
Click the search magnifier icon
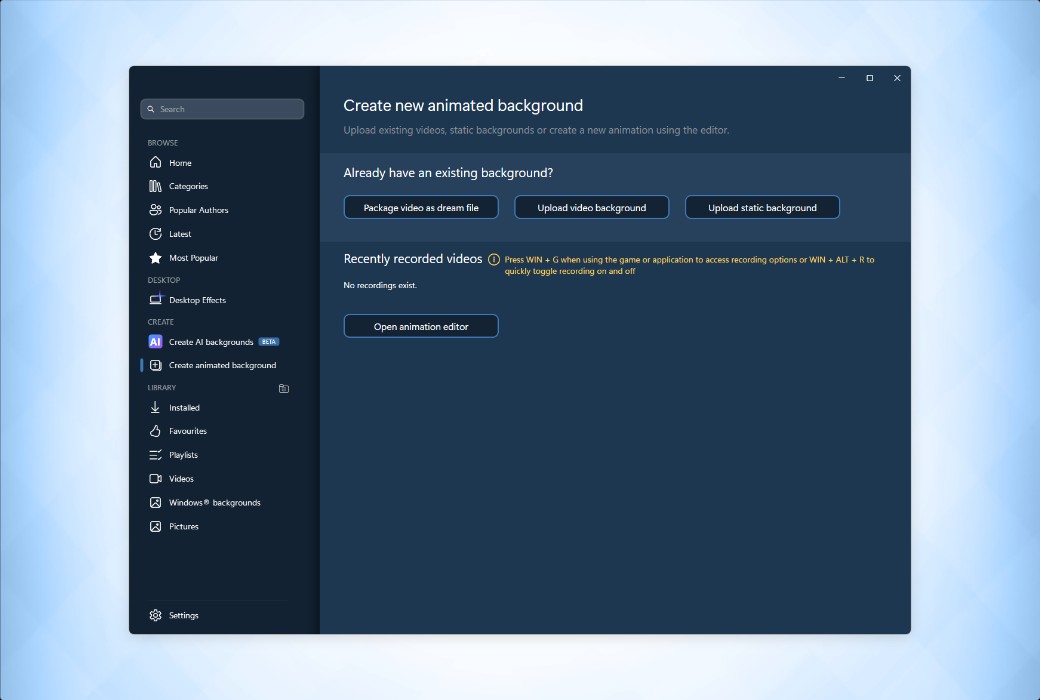pos(151,109)
